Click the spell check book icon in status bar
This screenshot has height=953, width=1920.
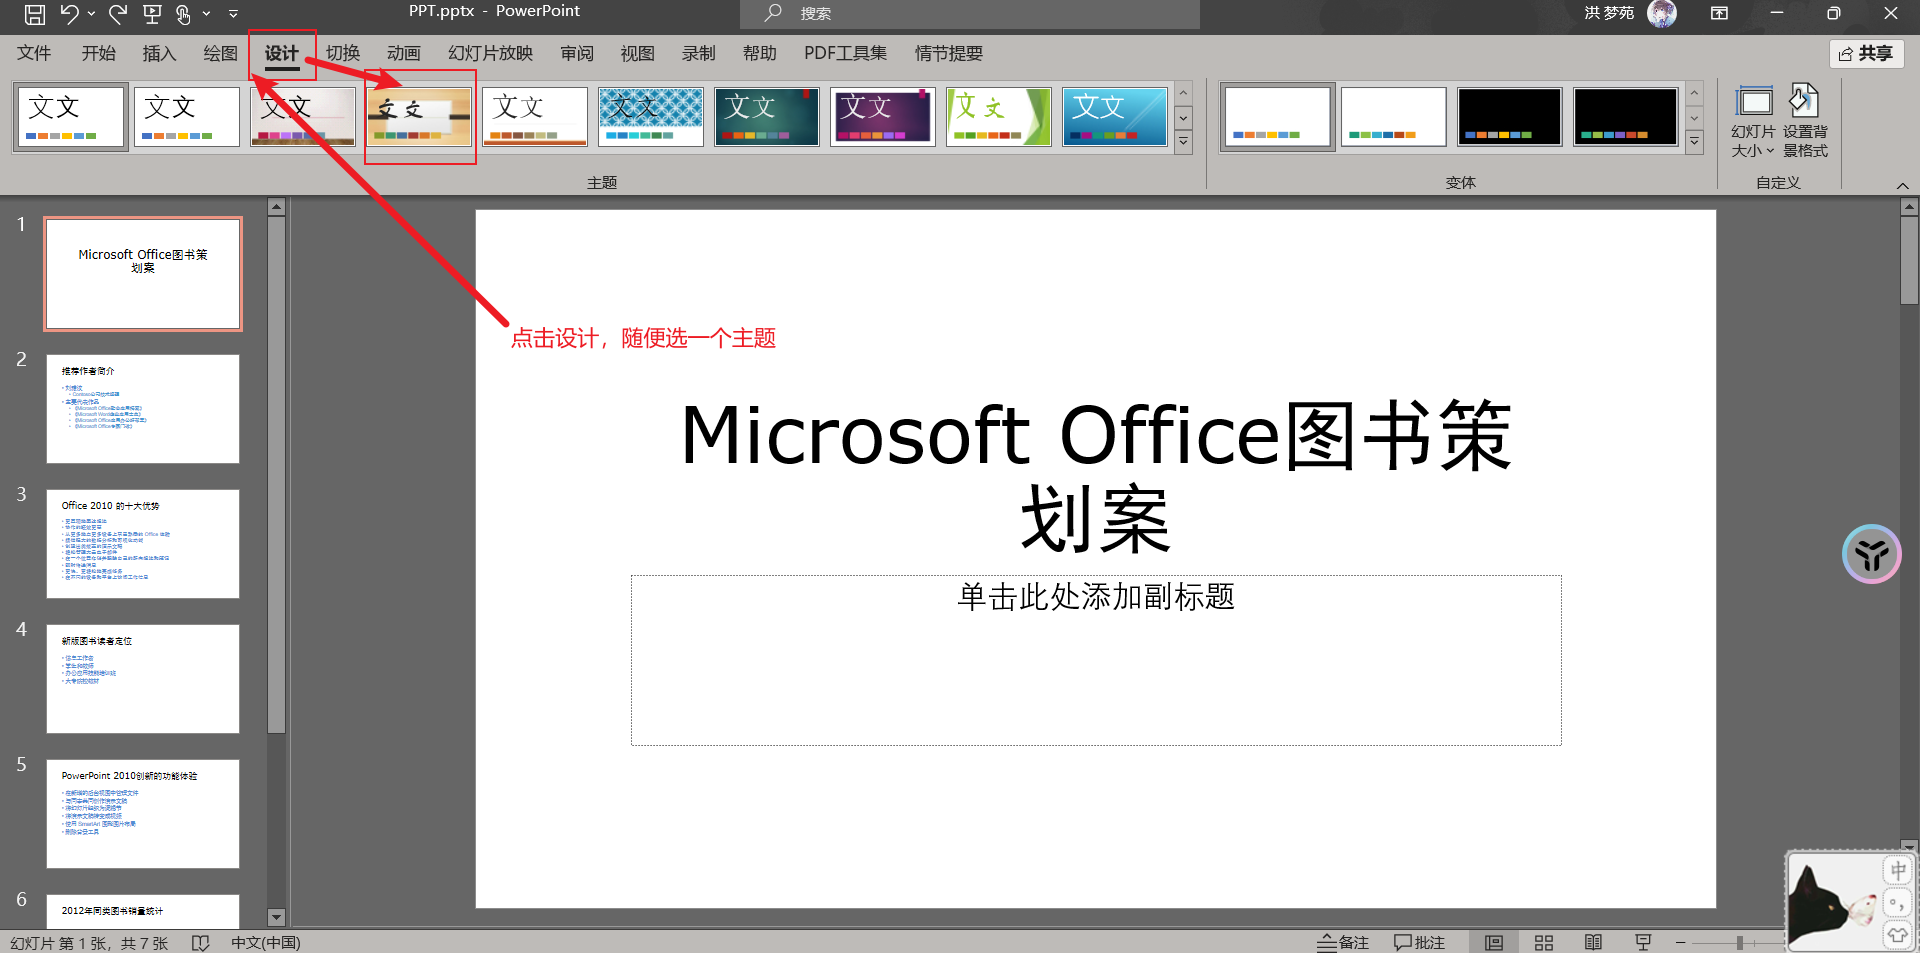pyautogui.click(x=200, y=942)
